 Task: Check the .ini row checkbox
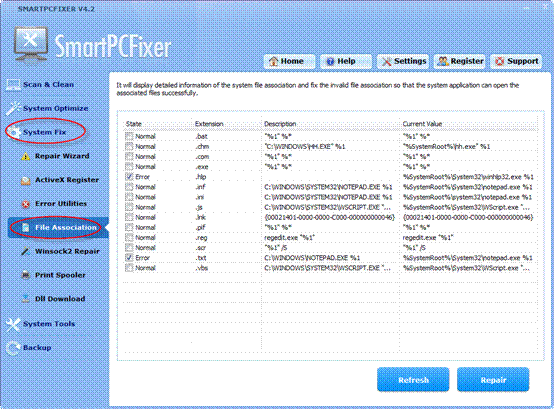coord(129,197)
